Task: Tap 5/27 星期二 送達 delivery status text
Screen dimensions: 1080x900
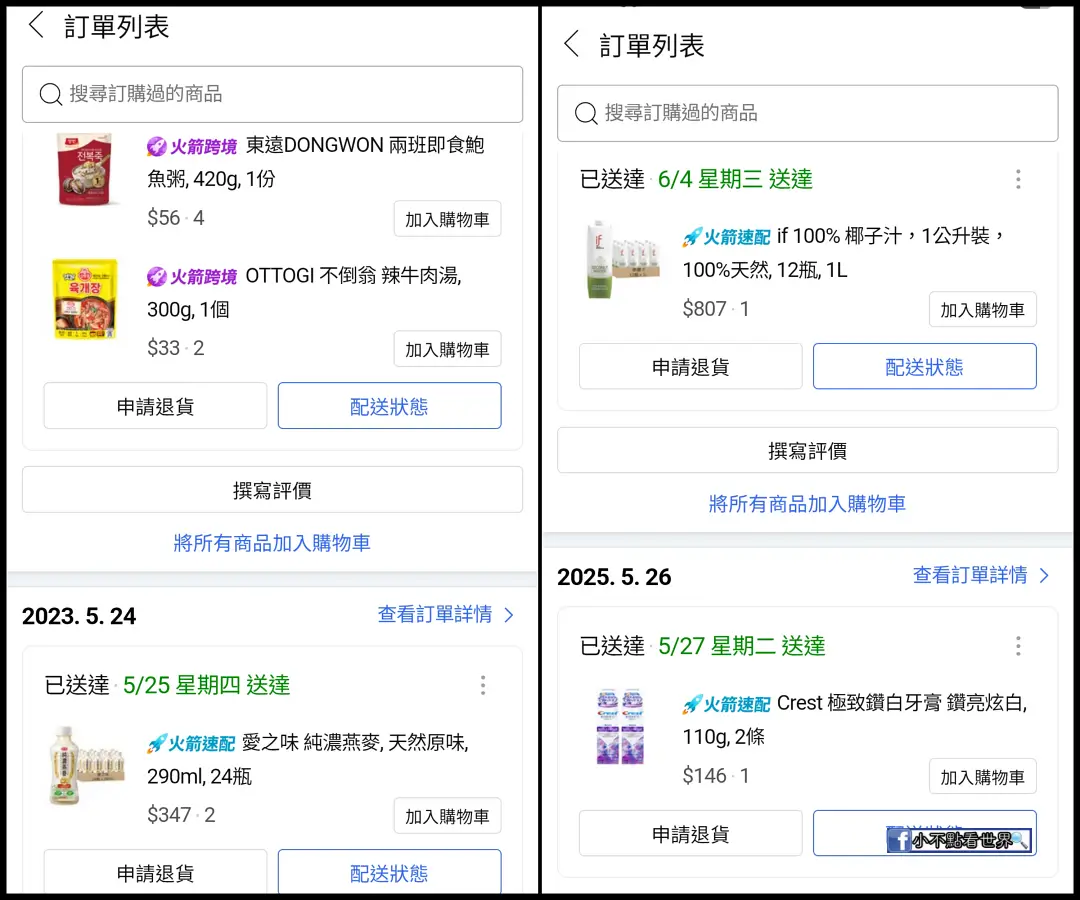Action: point(742,646)
